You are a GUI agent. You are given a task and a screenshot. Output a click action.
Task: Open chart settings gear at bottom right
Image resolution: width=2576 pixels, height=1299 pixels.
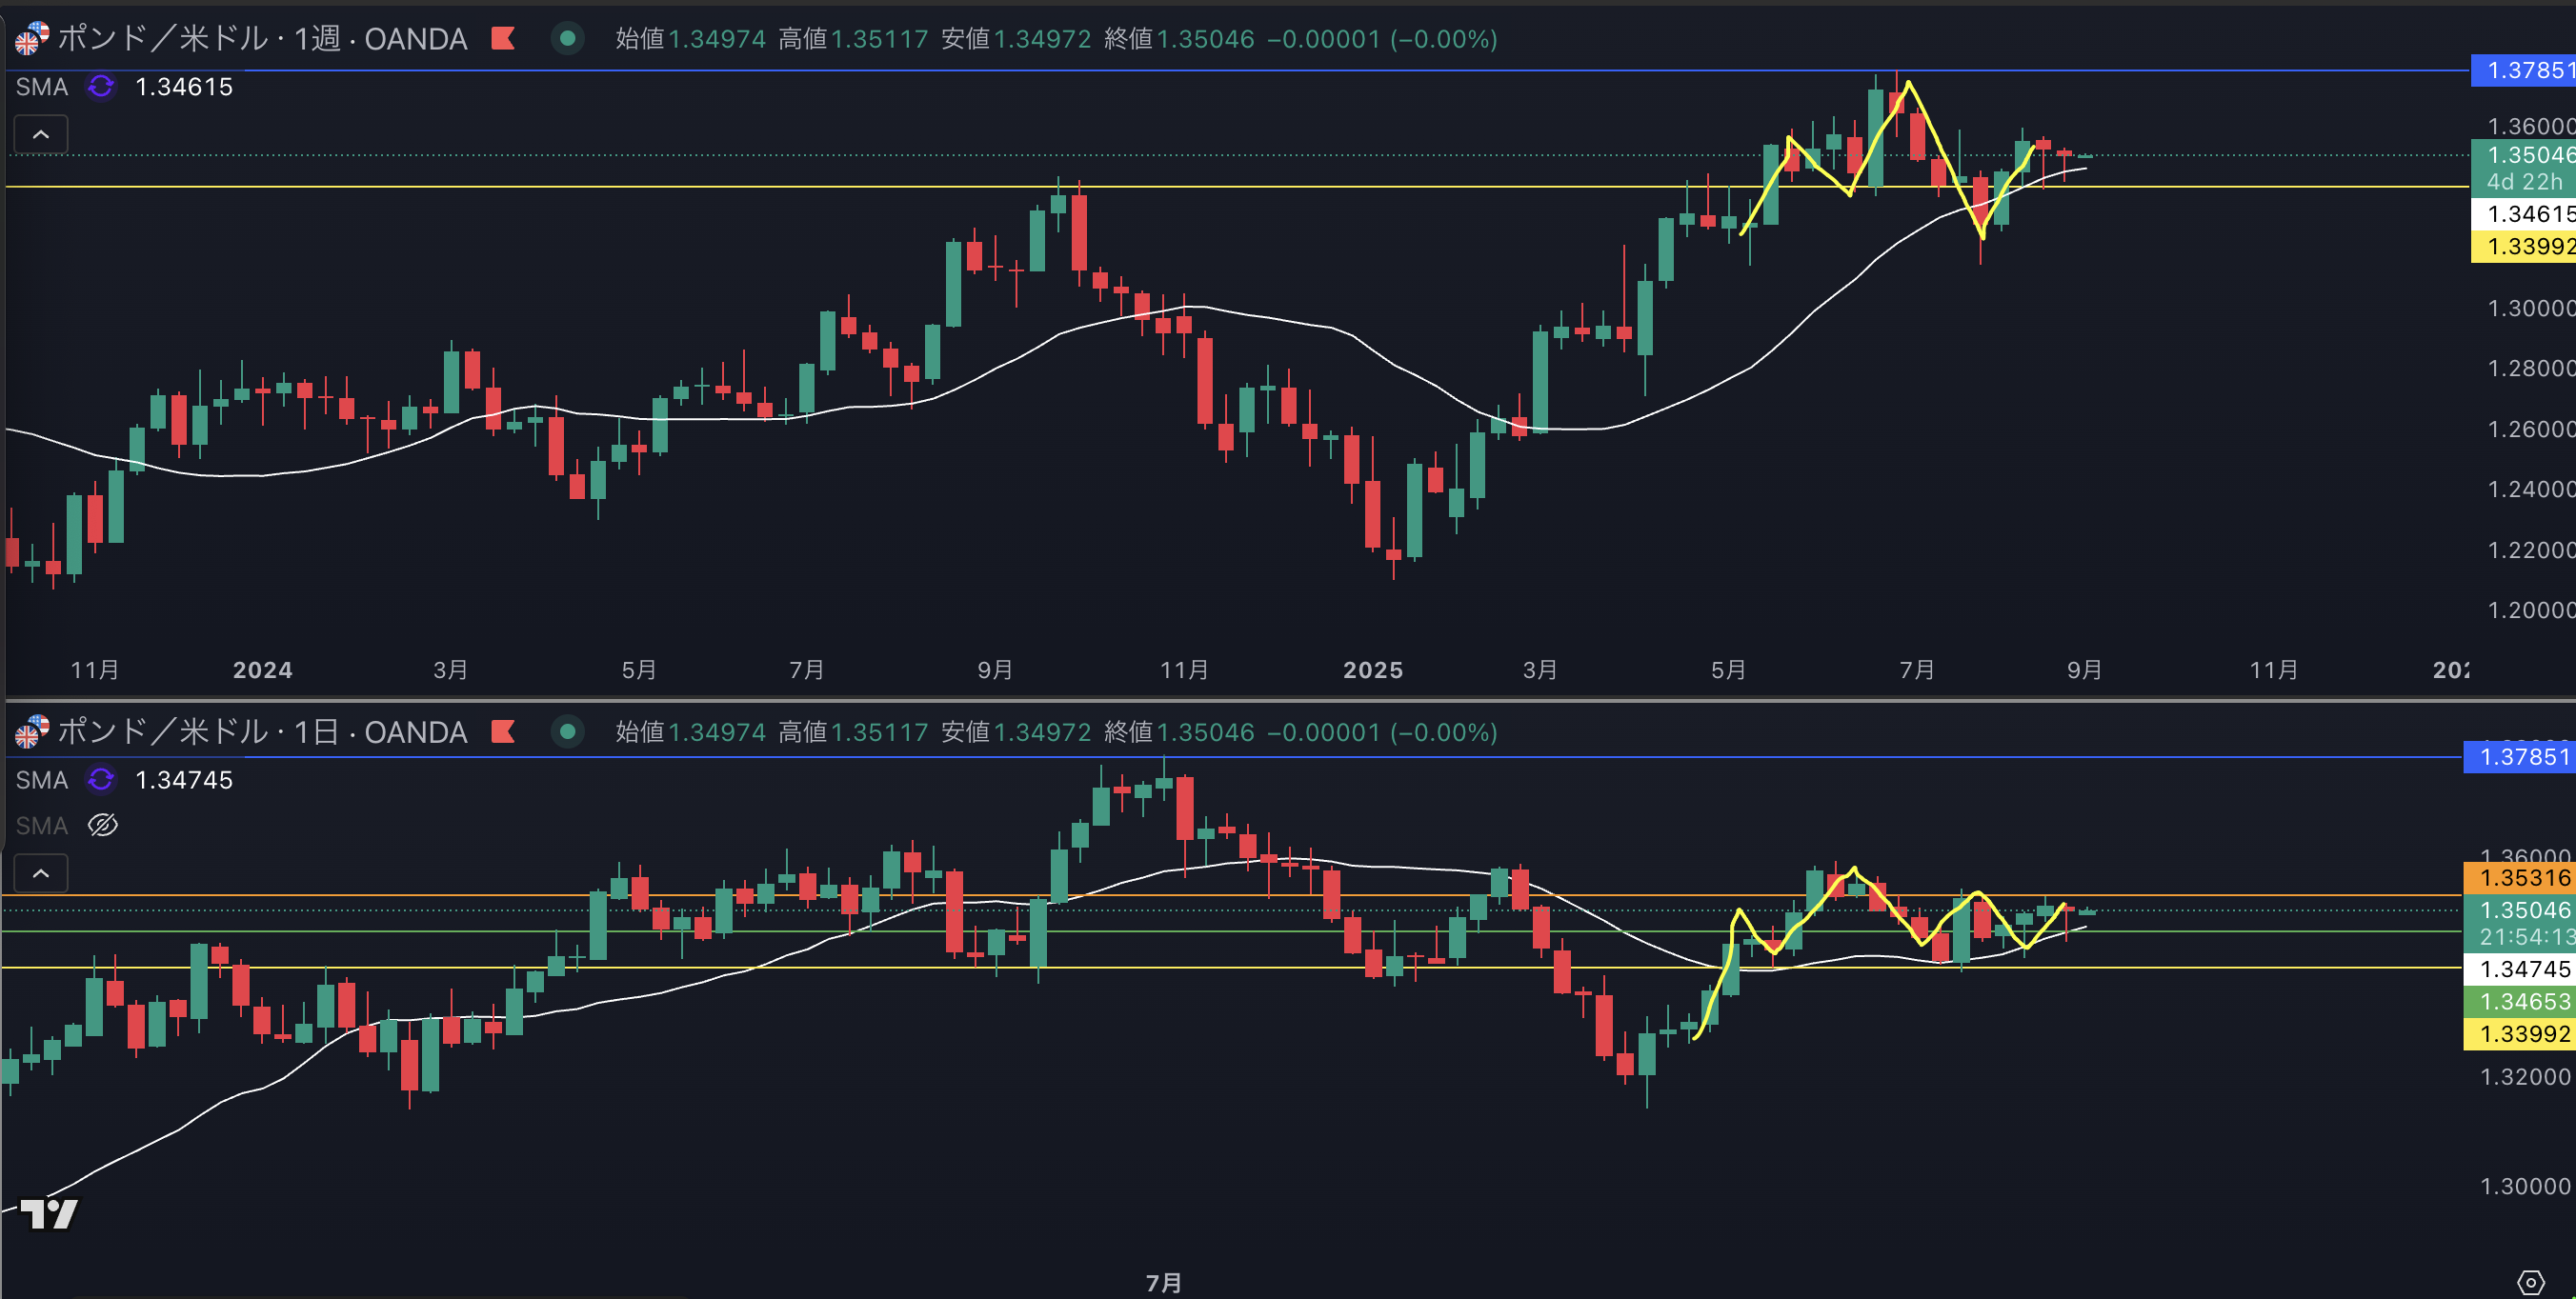coord(2530,1282)
